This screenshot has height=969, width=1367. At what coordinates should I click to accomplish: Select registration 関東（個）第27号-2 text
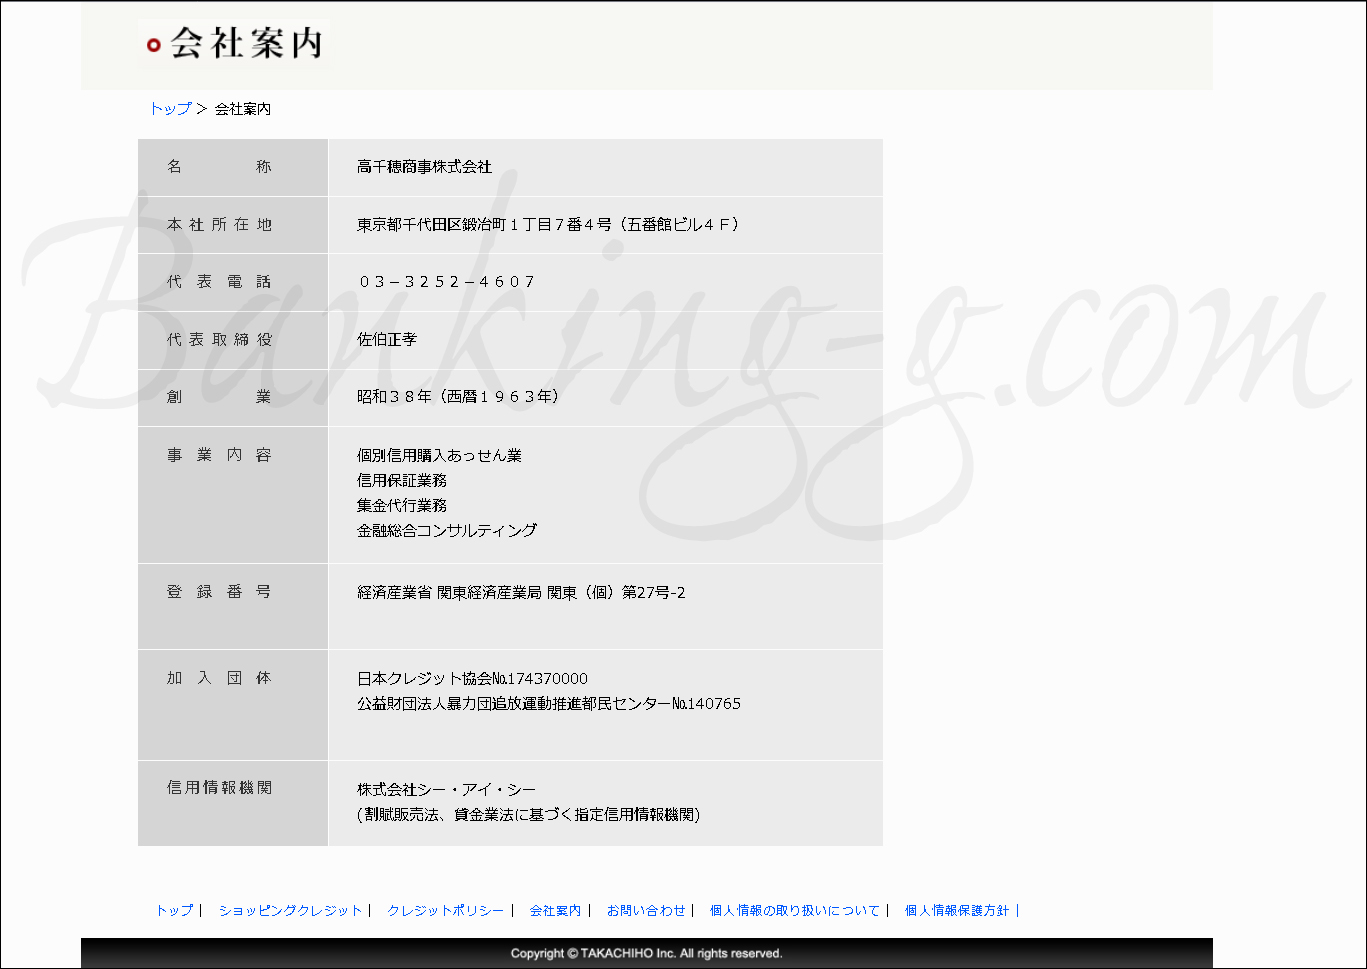click(616, 593)
